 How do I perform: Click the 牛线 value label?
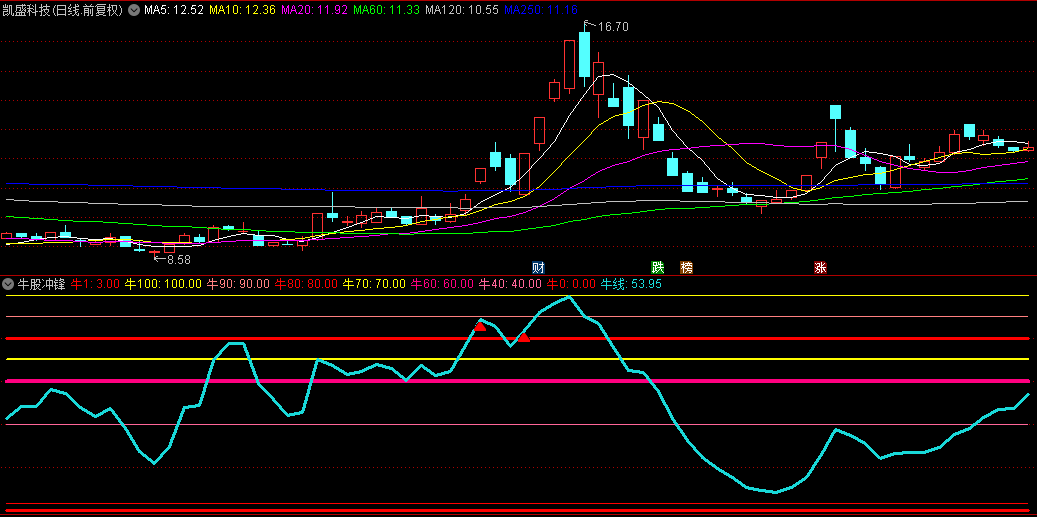click(630, 284)
